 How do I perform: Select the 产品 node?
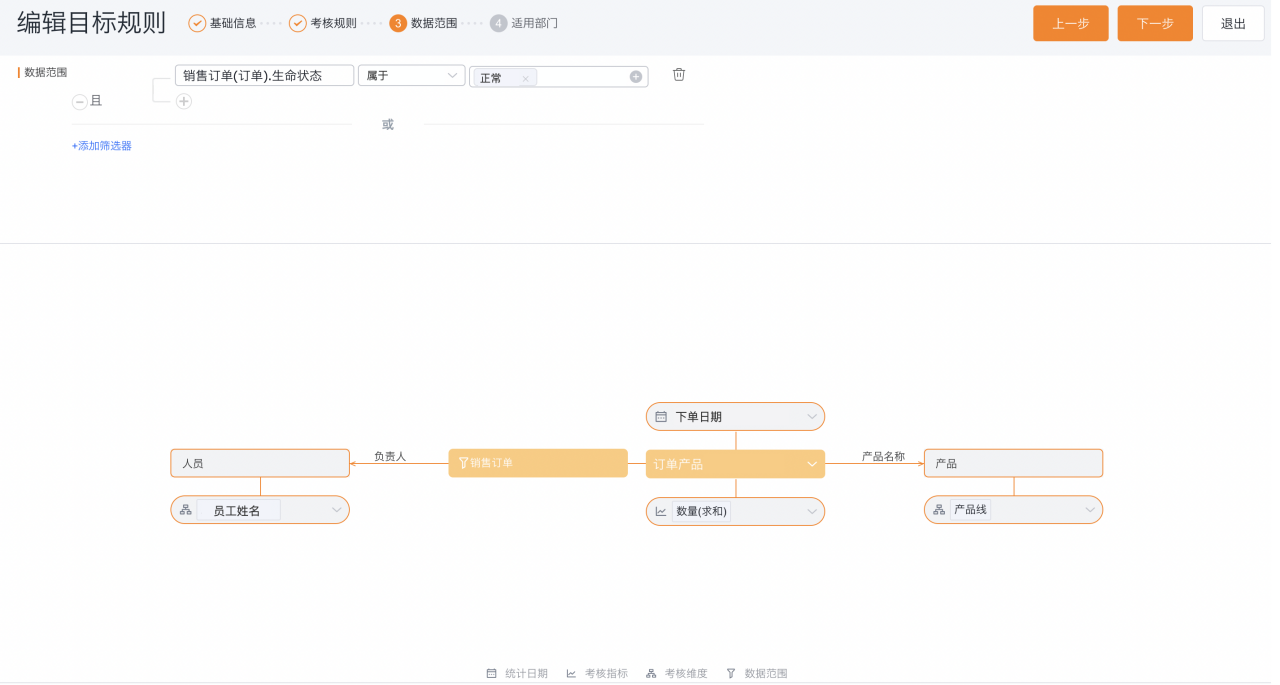1013,463
